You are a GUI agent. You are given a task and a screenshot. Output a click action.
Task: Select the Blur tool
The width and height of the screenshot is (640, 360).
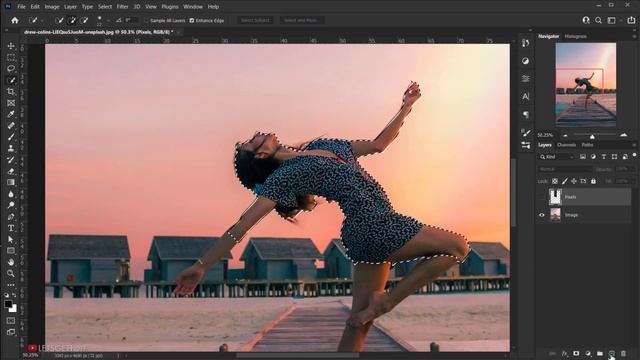pos(11,194)
